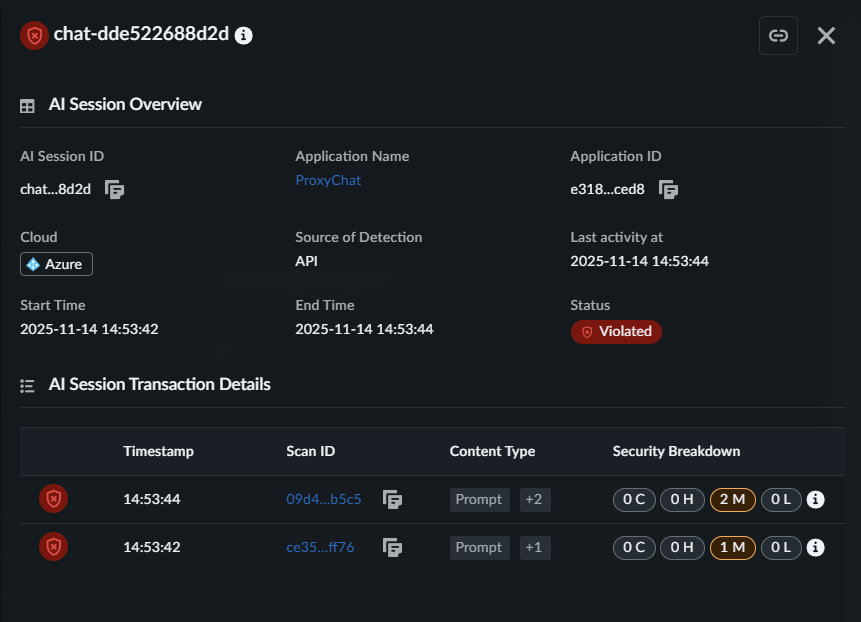Close the session details panel

point(826,36)
